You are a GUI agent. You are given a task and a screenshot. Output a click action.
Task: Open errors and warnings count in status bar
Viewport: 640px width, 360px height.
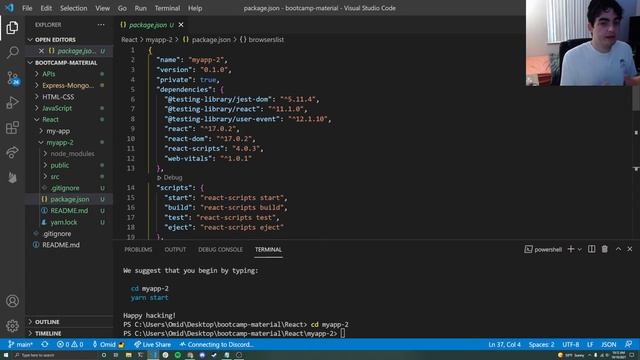[x=70, y=344]
